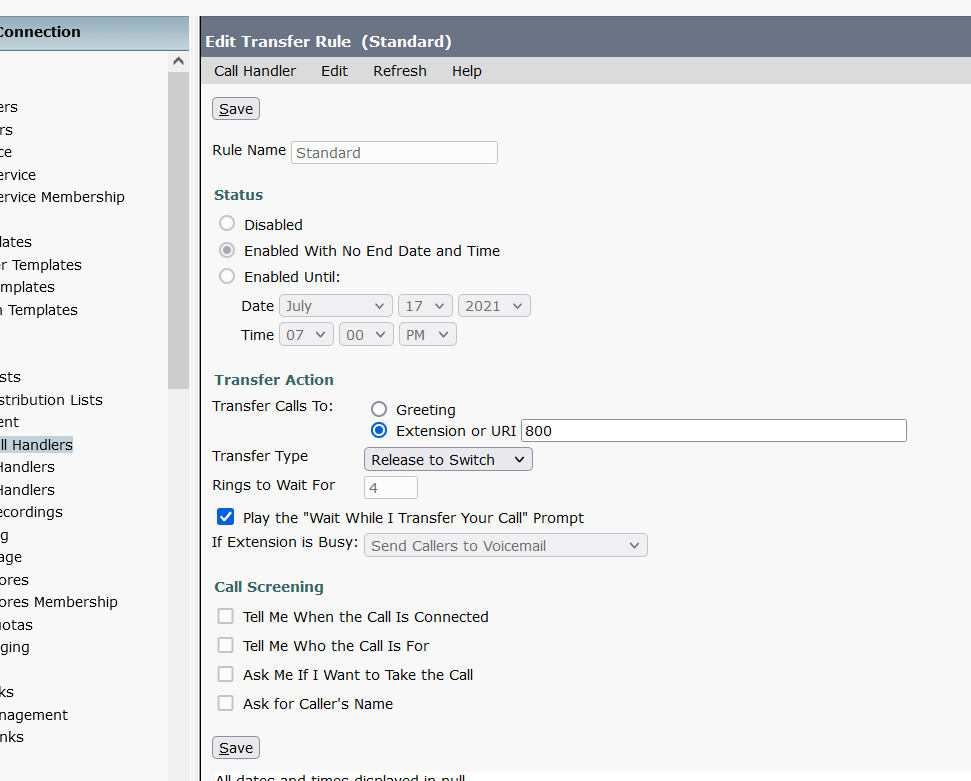Check "Ask for Caller's Name" screening option
Image resolution: width=971 pixels, height=781 pixels.
tap(225, 703)
